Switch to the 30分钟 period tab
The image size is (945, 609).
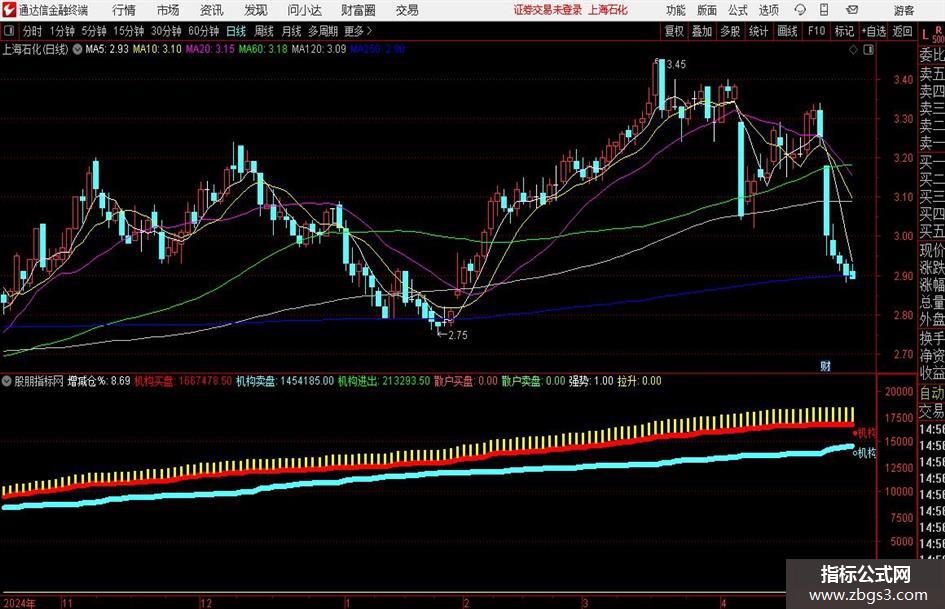tap(166, 31)
